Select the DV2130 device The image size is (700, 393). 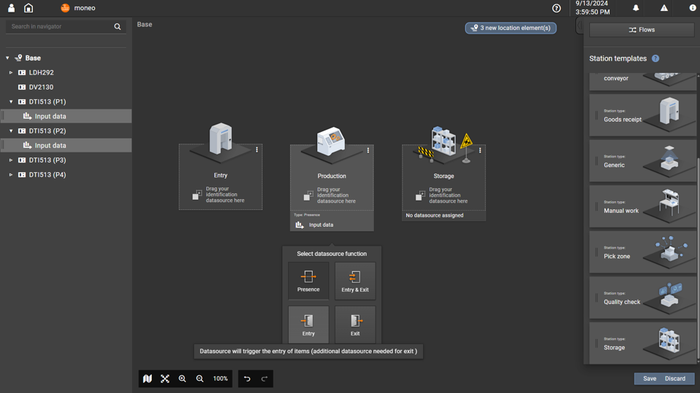(x=41, y=87)
